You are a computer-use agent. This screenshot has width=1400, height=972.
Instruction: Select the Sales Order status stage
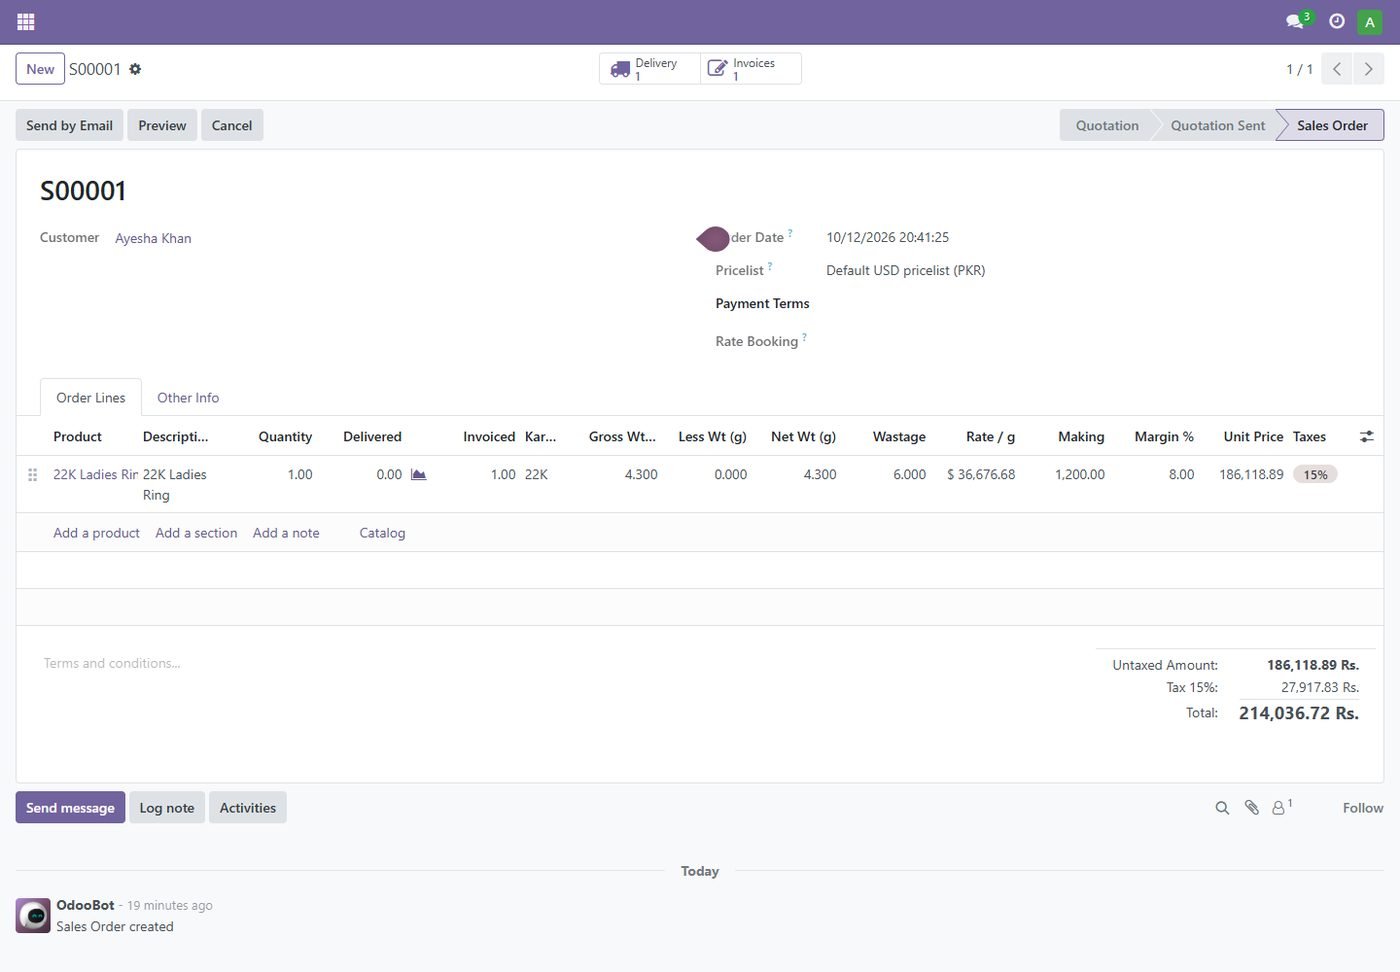(1332, 125)
